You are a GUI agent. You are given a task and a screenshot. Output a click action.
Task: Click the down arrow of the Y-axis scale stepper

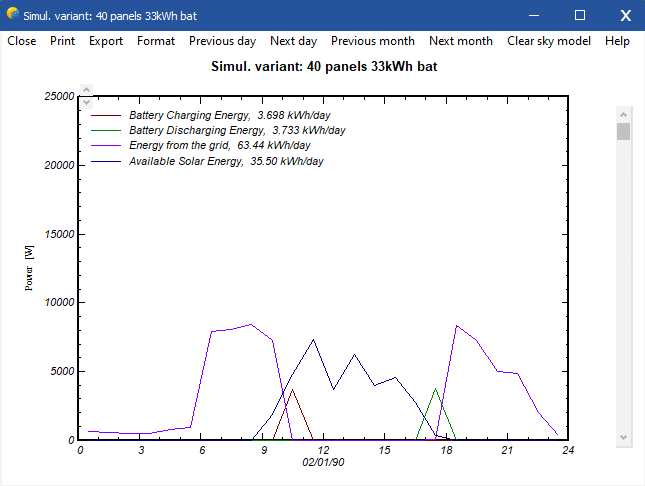tap(86, 102)
